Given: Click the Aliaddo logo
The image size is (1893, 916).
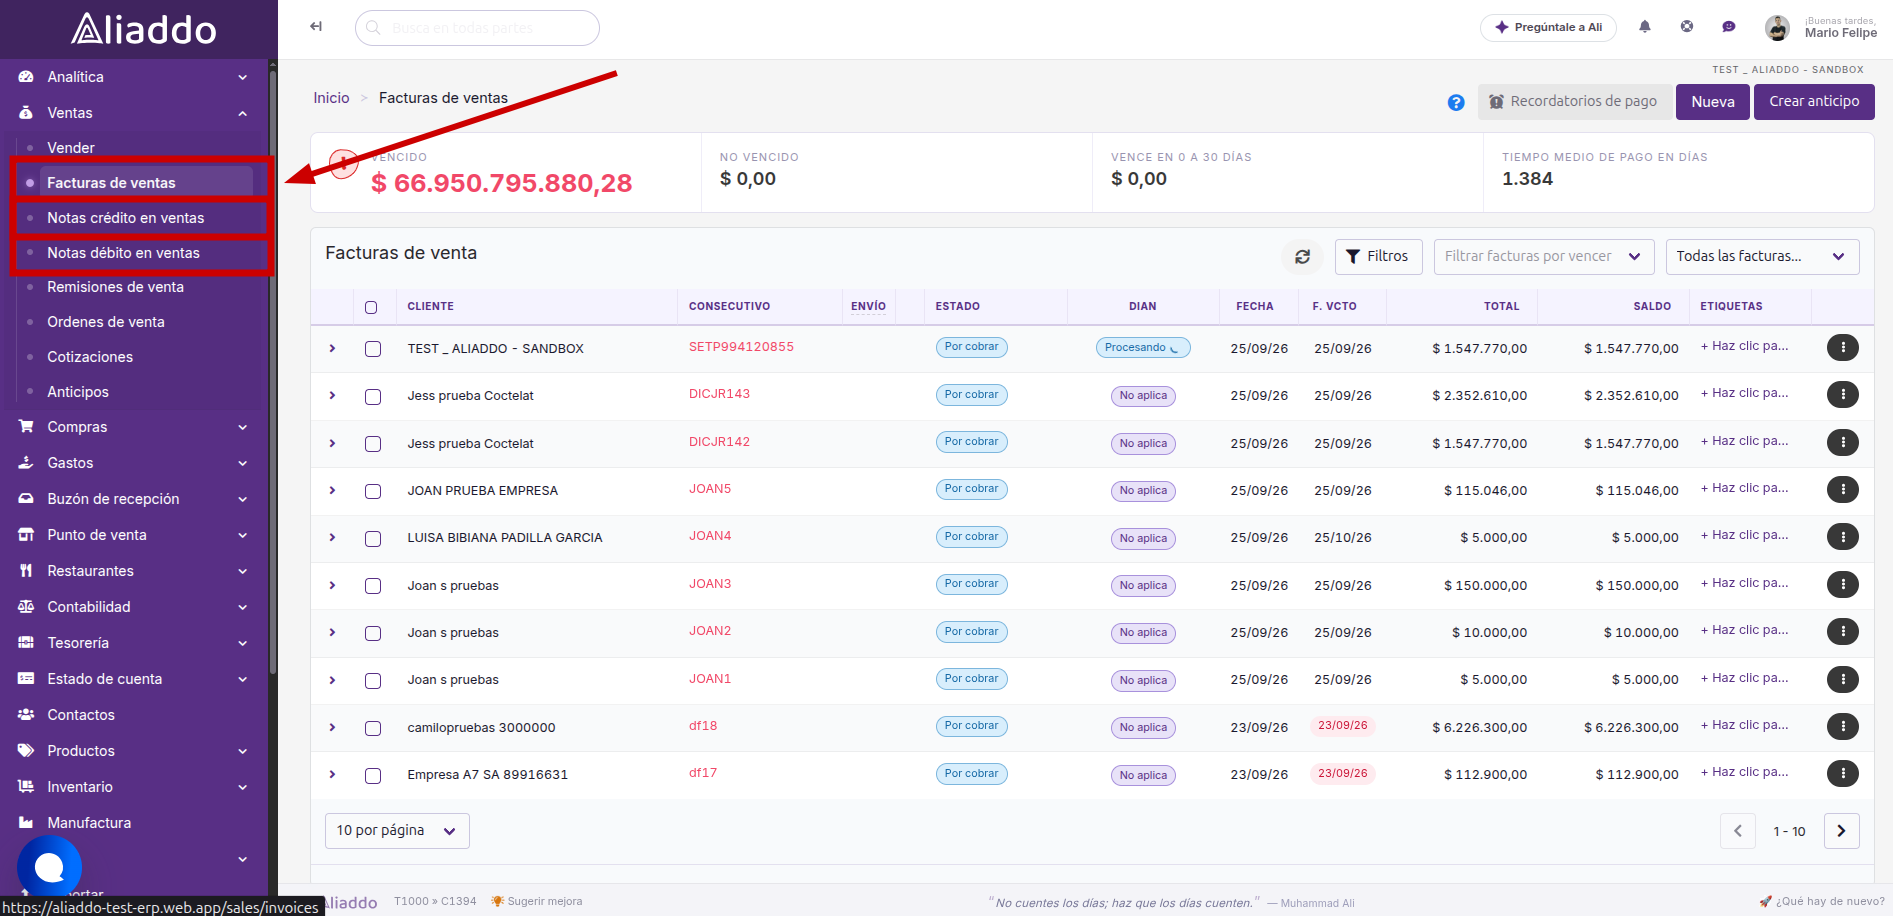Looking at the screenshot, I should [x=144, y=29].
